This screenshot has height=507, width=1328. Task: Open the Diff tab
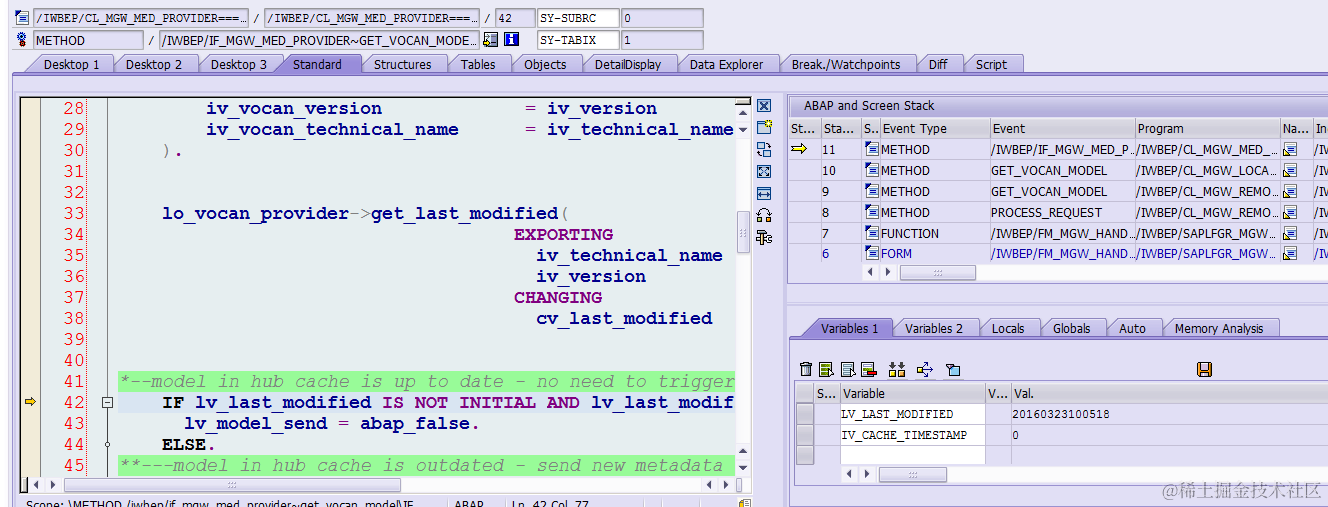click(938, 64)
